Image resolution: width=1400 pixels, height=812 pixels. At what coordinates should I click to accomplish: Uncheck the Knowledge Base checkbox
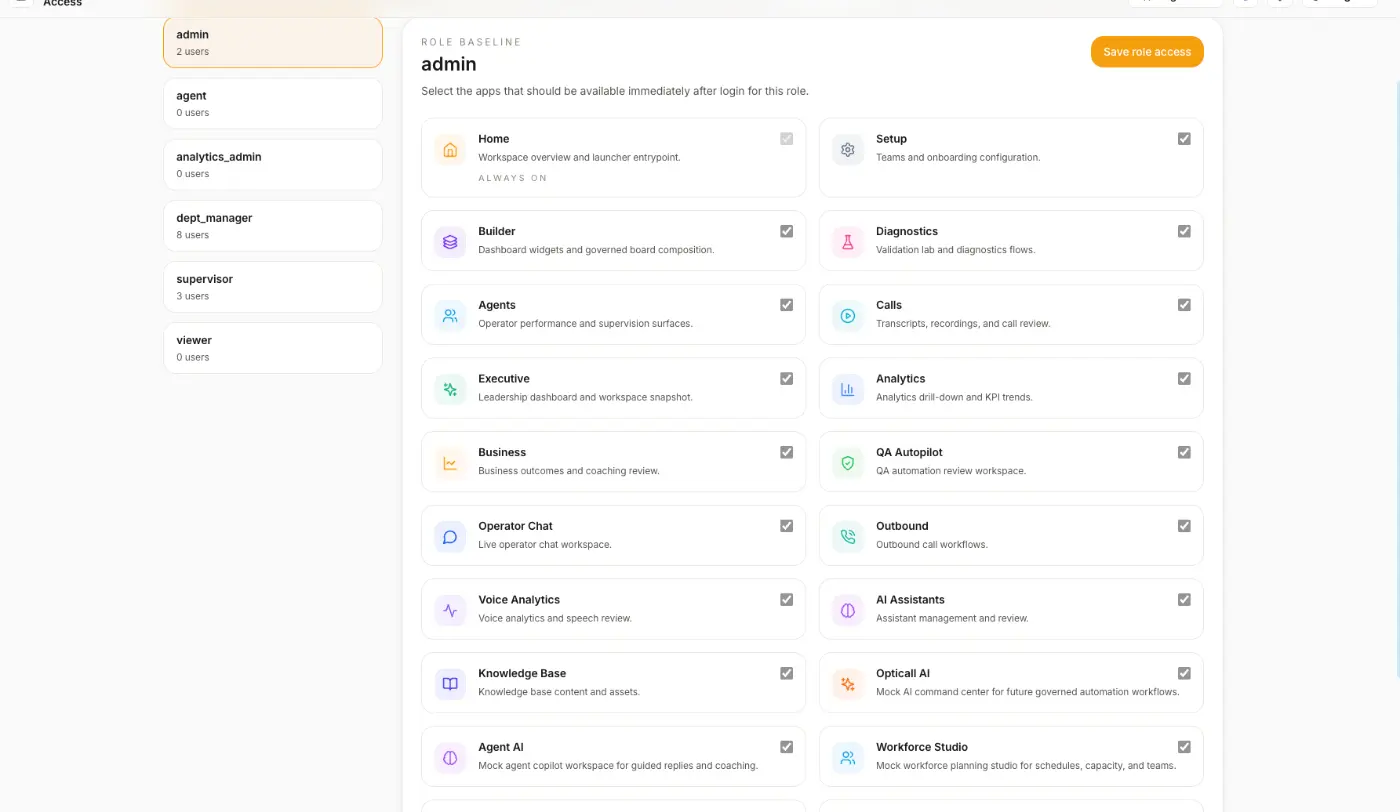(786, 673)
